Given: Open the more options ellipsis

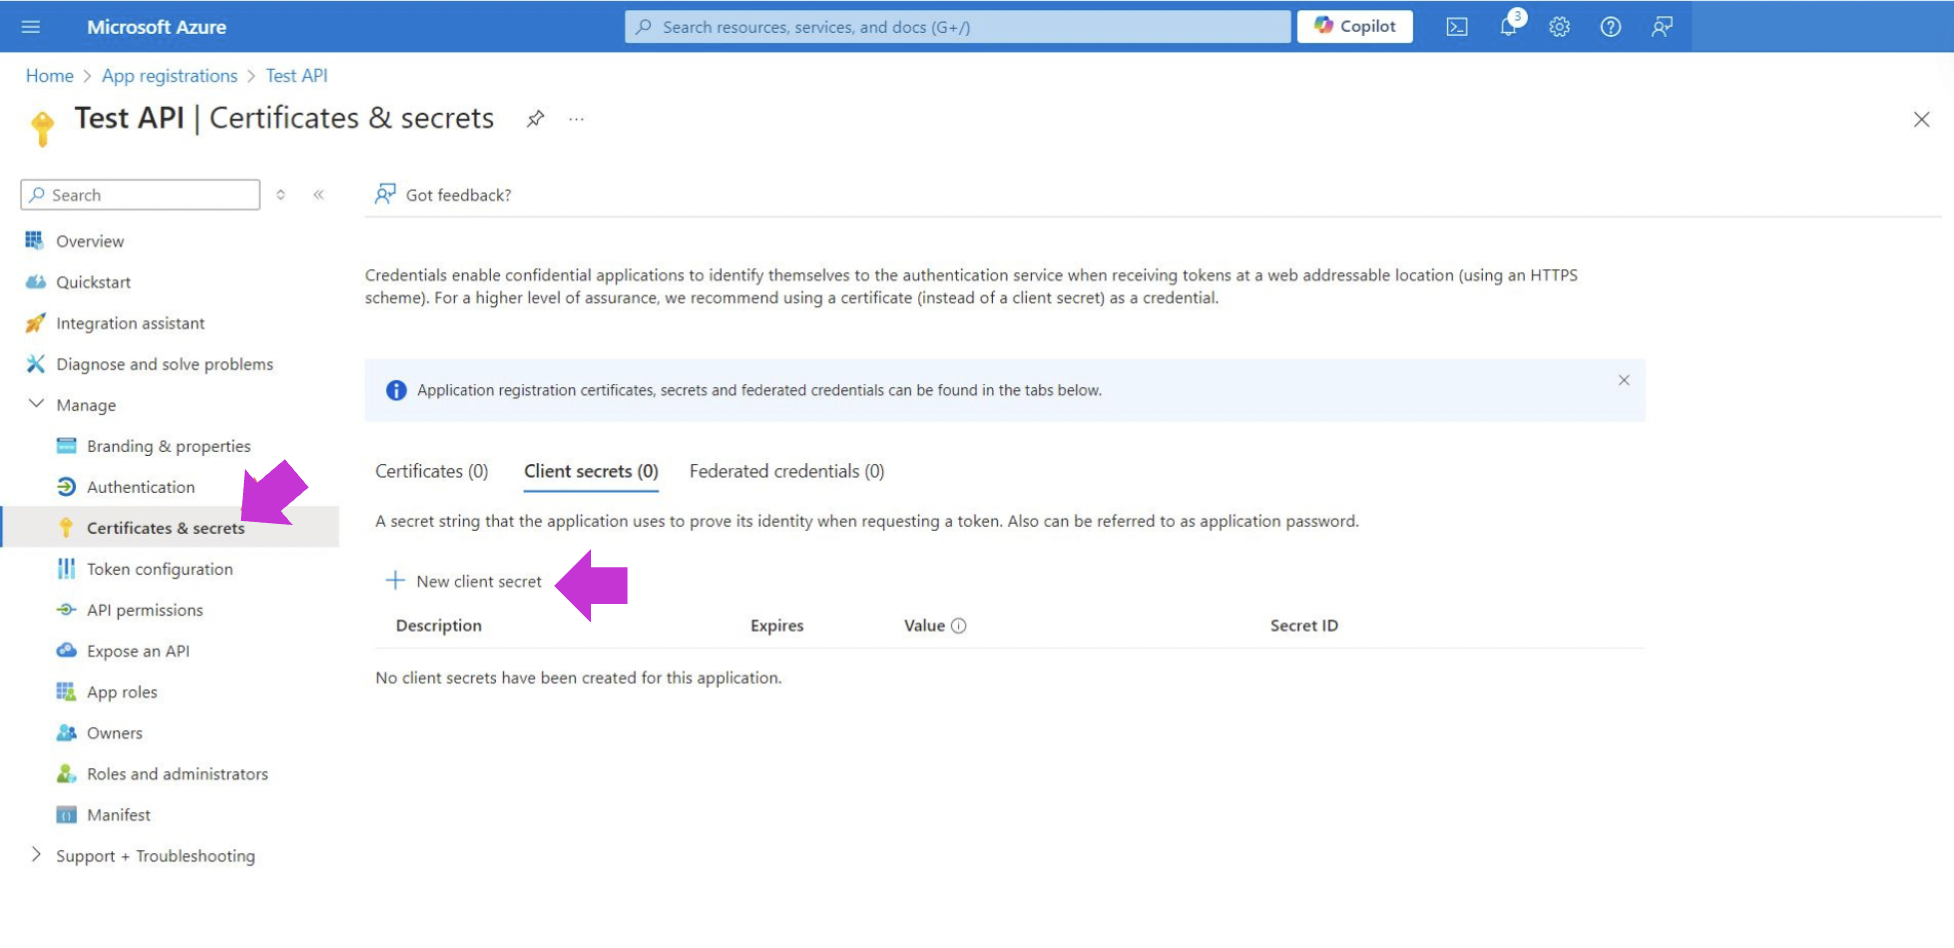Looking at the screenshot, I should click(576, 119).
